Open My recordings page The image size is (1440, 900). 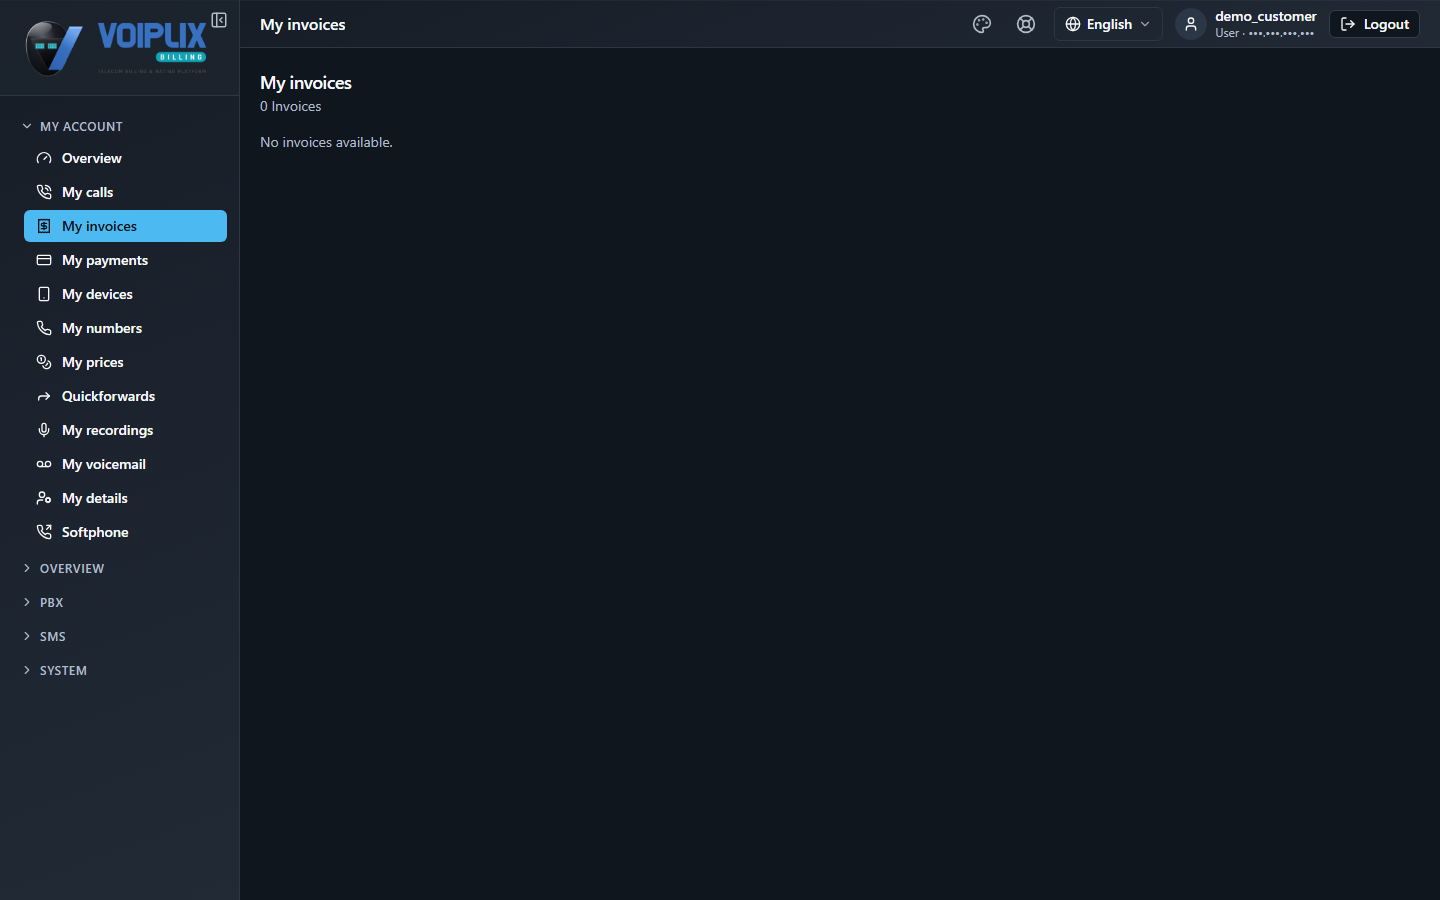pyautogui.click(x=125, y=430)
